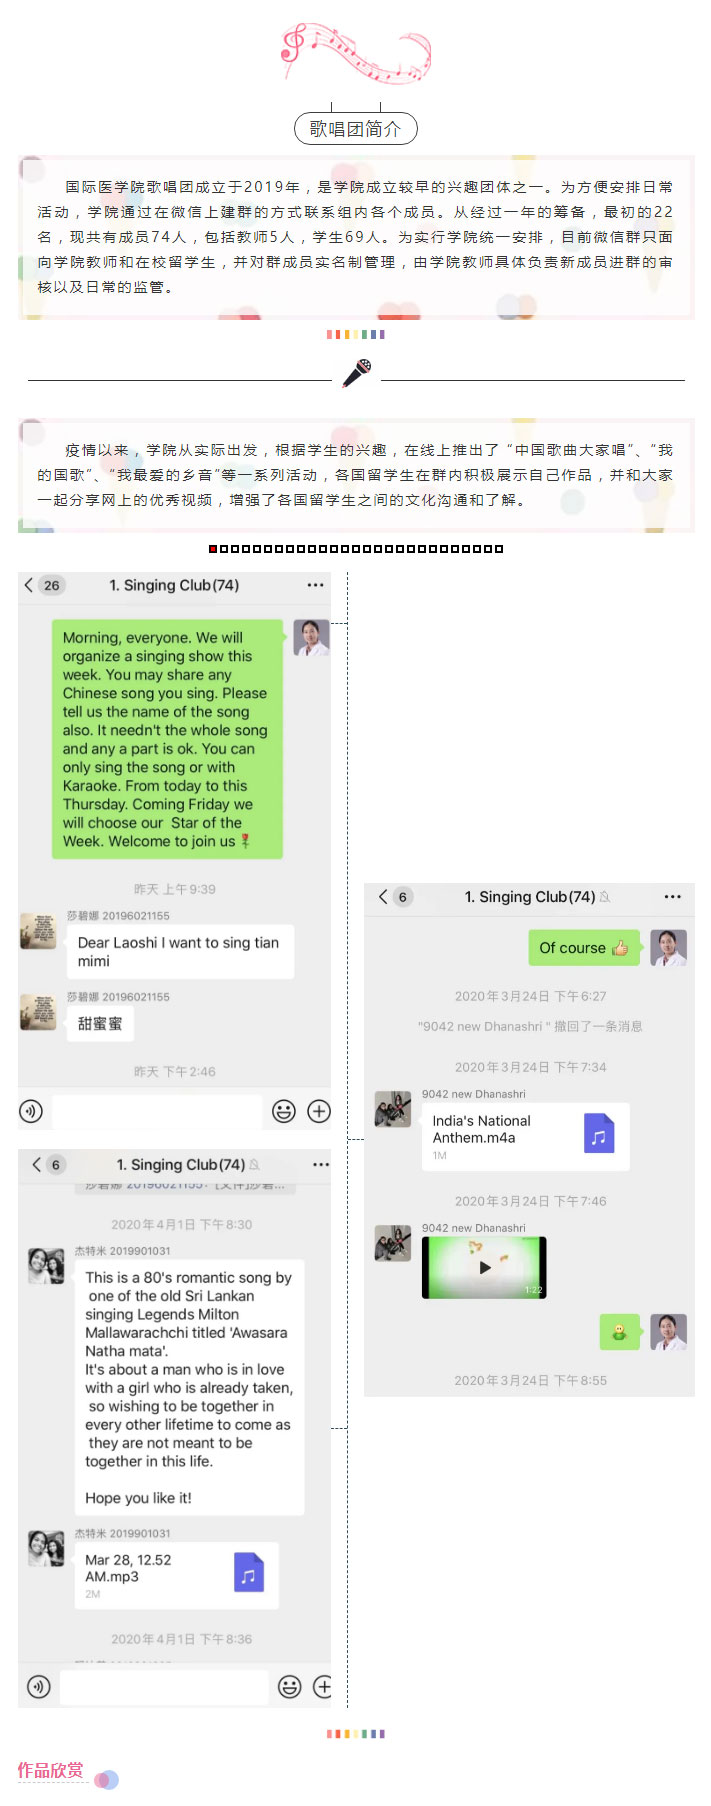Tap avatar next to Dear Laoshi message
711x1806 pixels.
tap(38, 931)
